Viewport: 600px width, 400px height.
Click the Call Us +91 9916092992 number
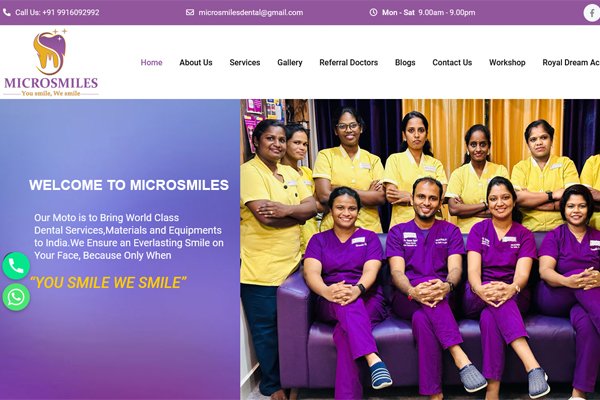[x=57, y=12]
